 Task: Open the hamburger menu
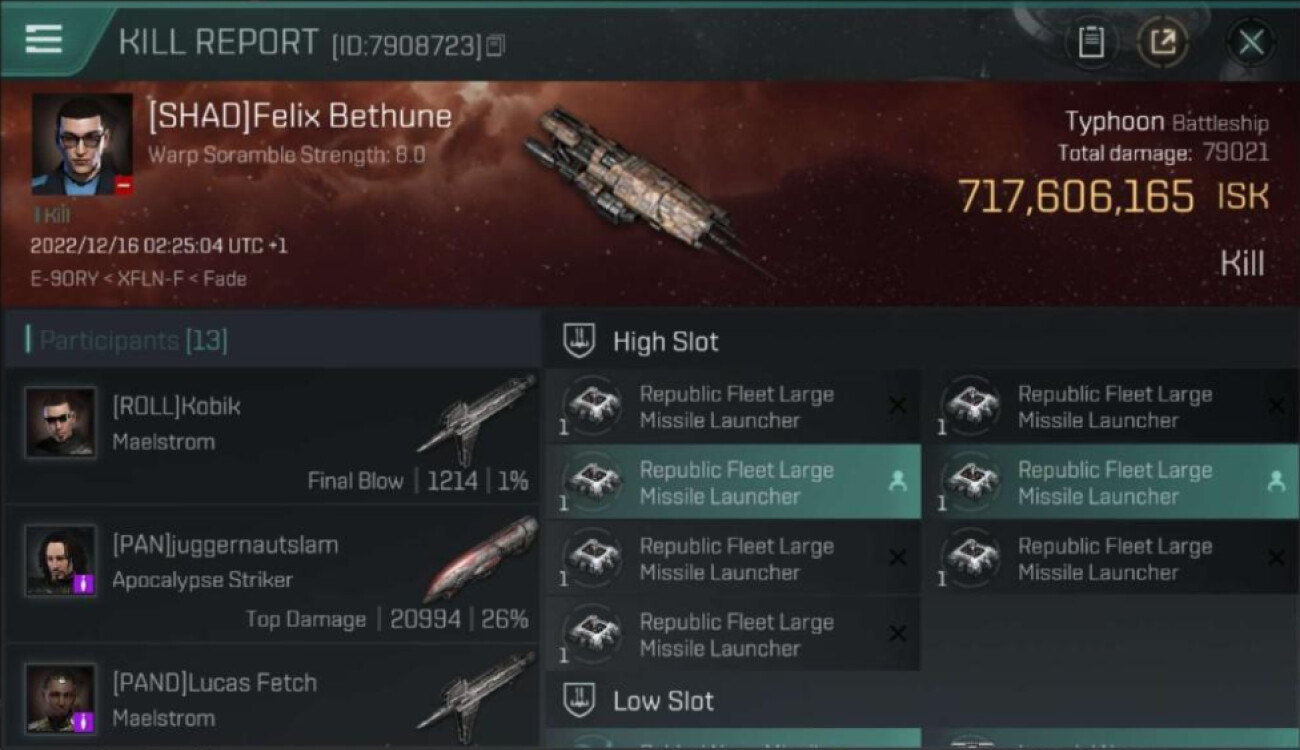[x=43, y=40]
